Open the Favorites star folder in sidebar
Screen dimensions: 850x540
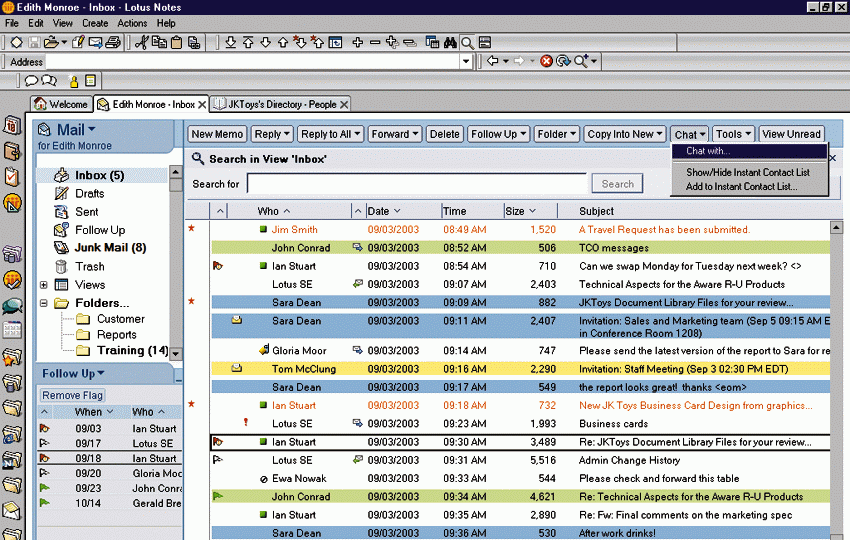(12, 357)
